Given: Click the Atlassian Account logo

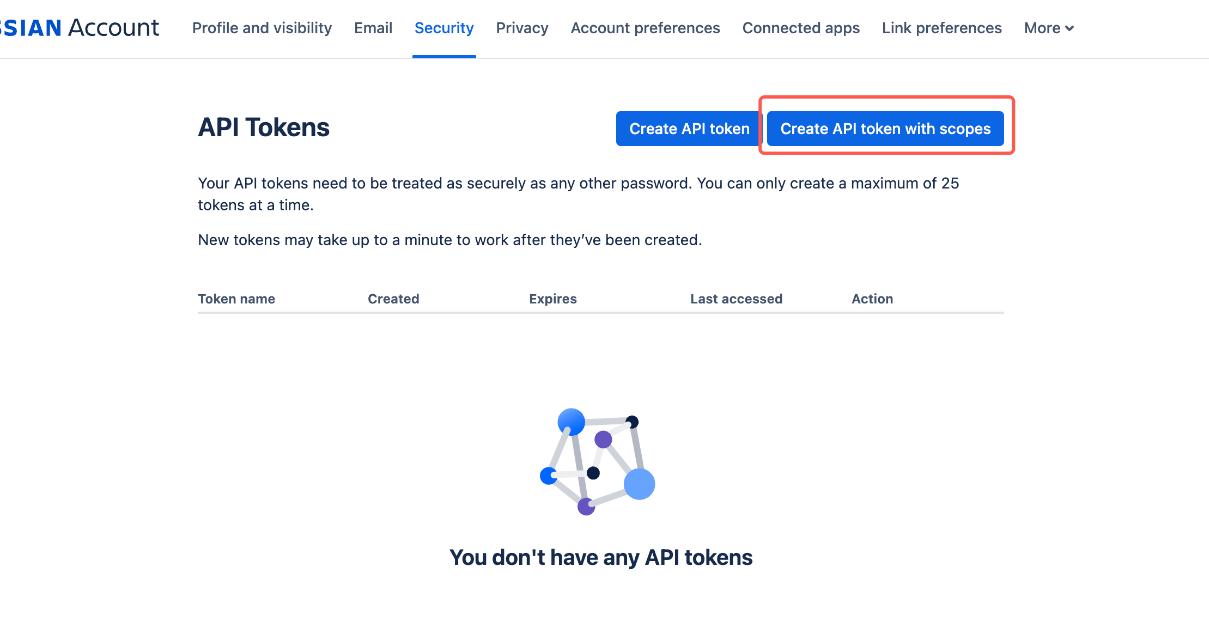Looking at the screenshot, I should pyautogui.click(x=80, y=28).
